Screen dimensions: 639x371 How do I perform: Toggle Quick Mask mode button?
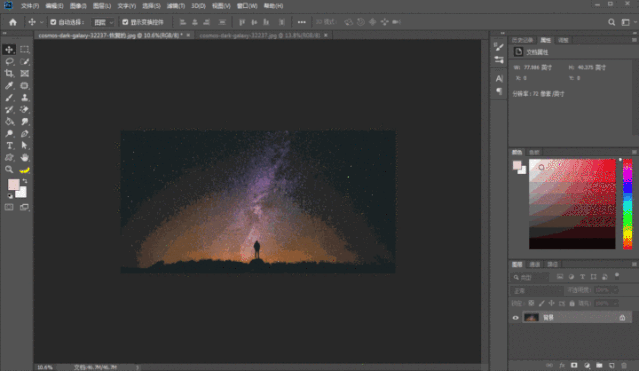coord(9,207)
